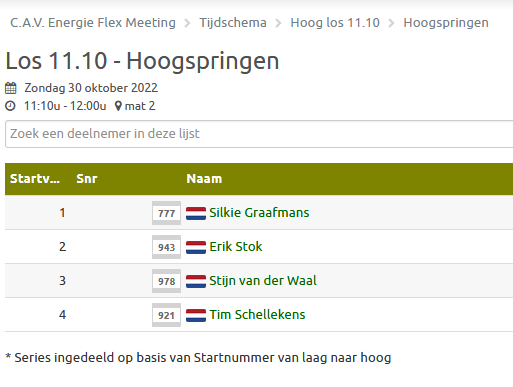Open Silkie Graafmans athlete page
Viewport: 513px width, 387px height.
tap(259, 213)
